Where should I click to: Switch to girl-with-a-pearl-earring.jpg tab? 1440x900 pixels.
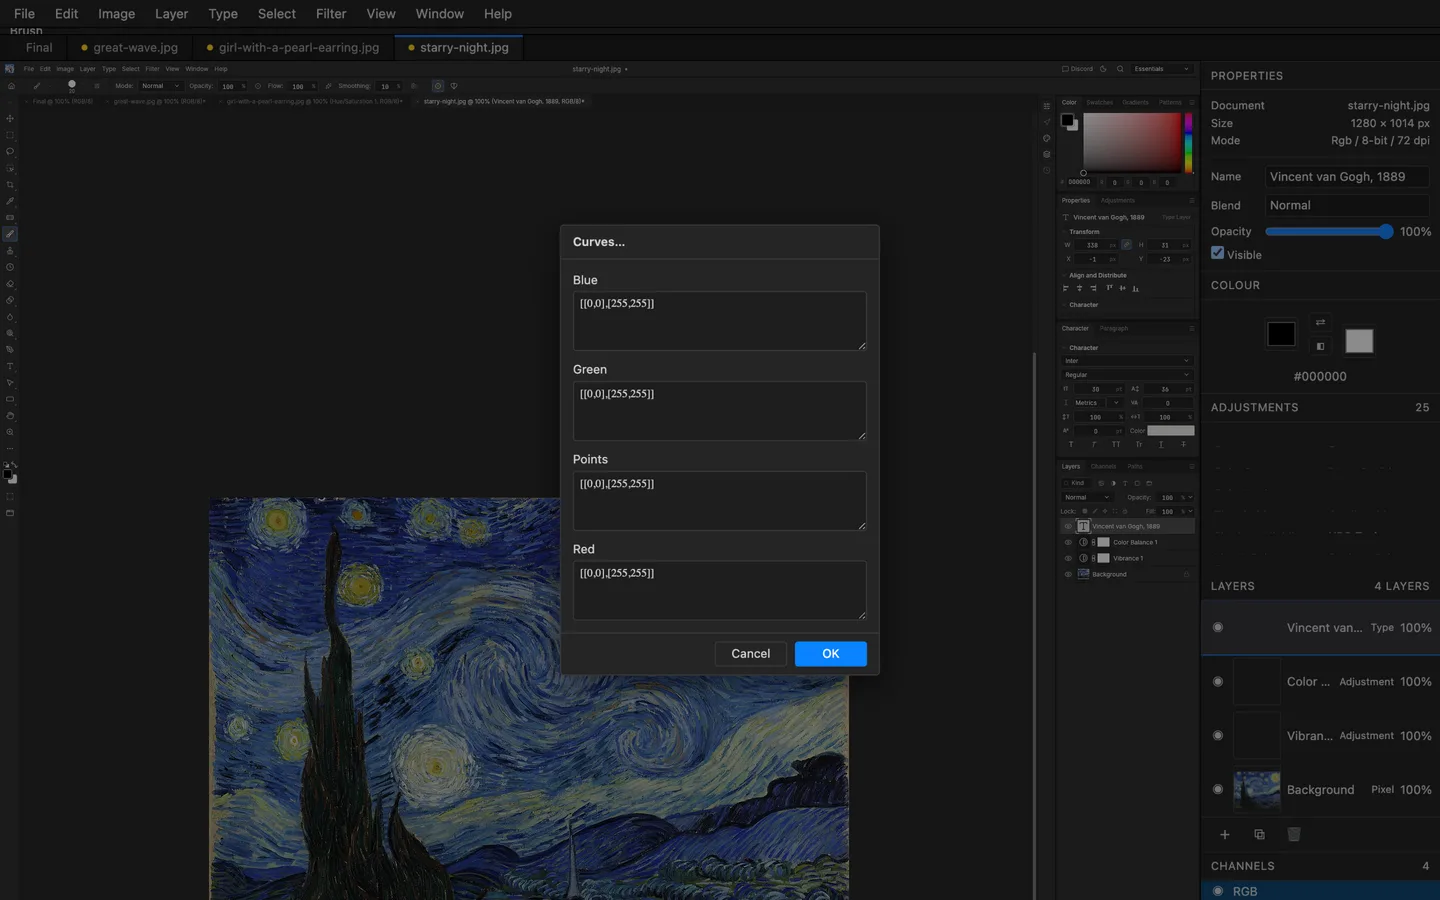[293, 47]
